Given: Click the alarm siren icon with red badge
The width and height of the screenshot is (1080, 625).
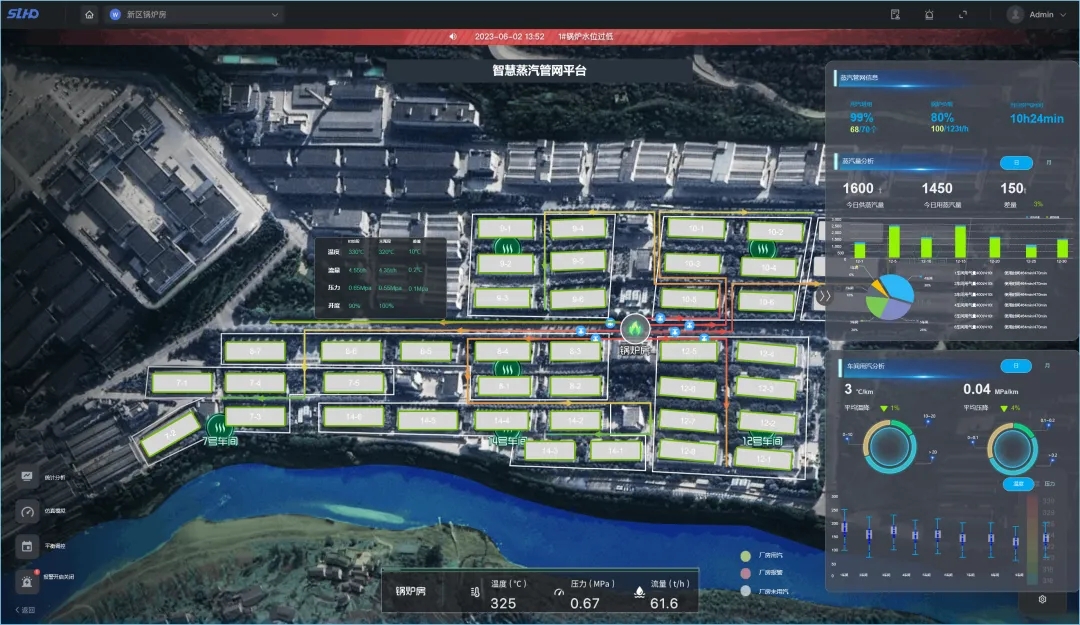Looking at the screenshot, I should click(26, 579).
